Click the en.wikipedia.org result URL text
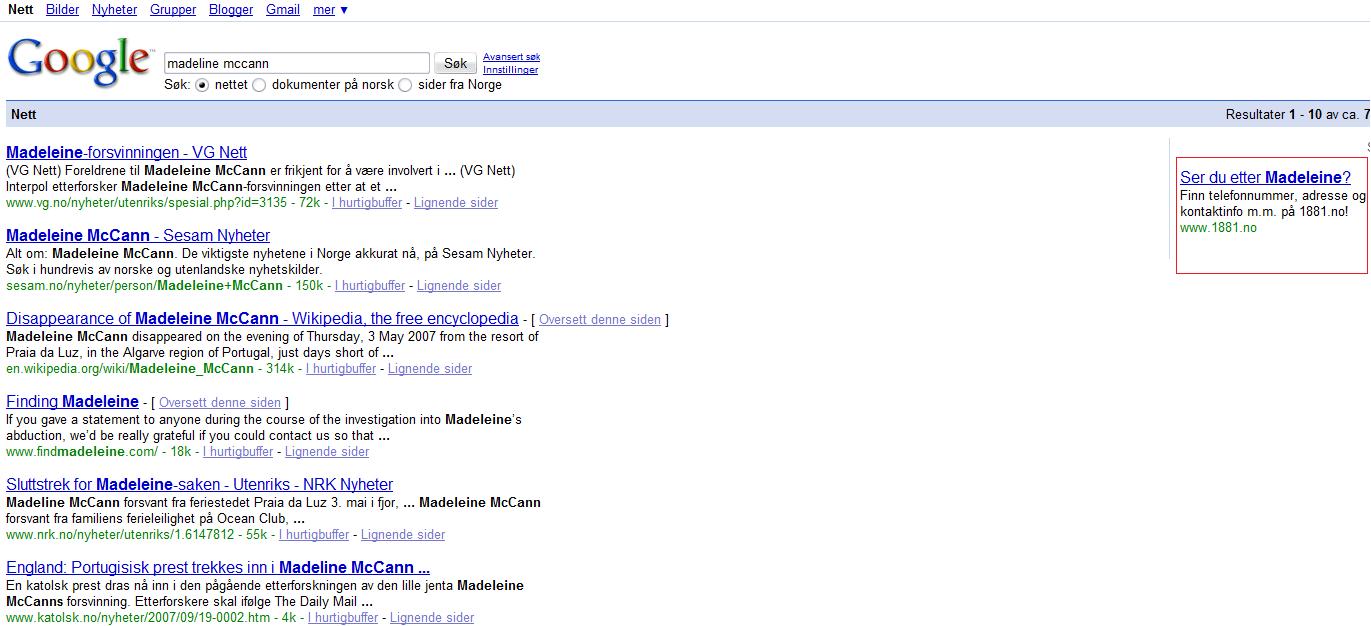Screen dimensions: 1371x626 point(130,369)
